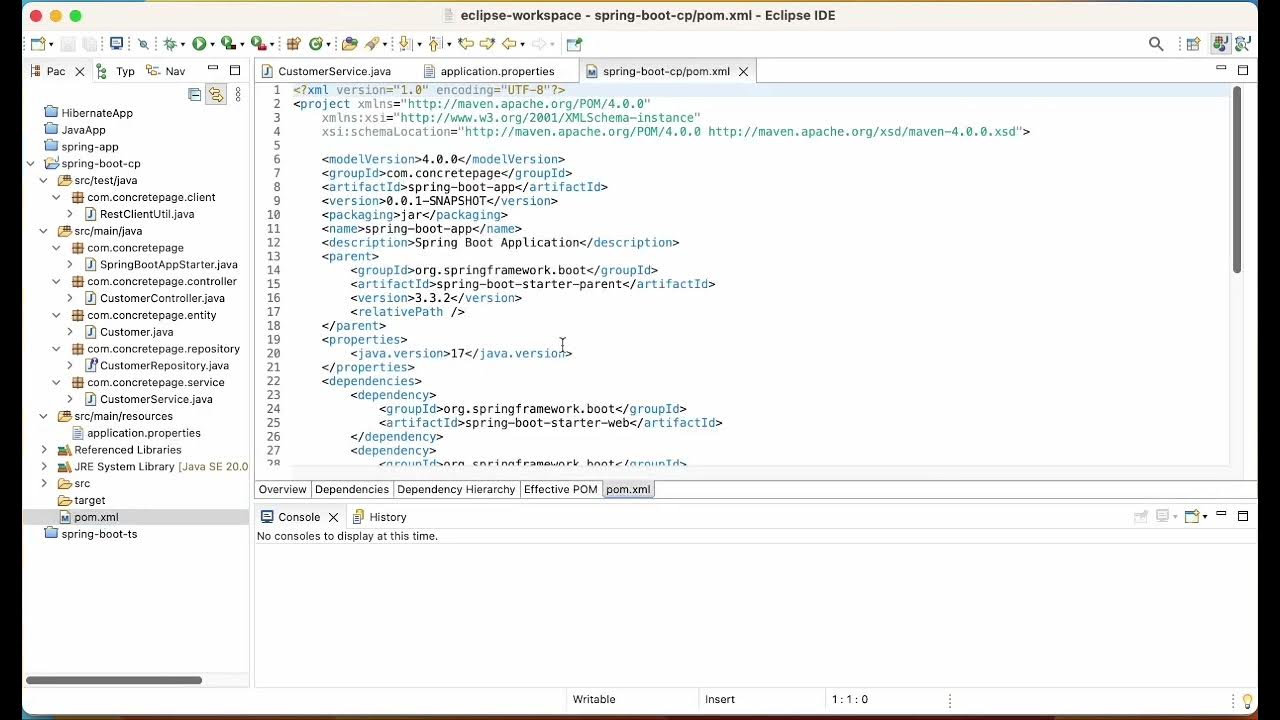Click the Coverage launch toolbar icon
Image resolution: width=1280 pixels, height=720 pixels.
pos(228,44)
